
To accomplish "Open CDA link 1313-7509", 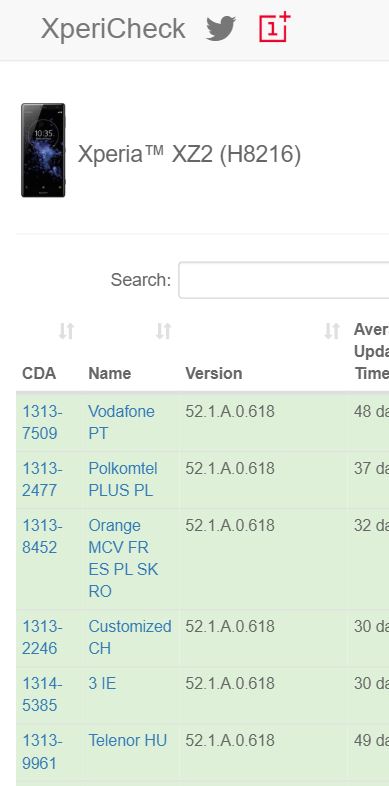I will coord(42,422).
